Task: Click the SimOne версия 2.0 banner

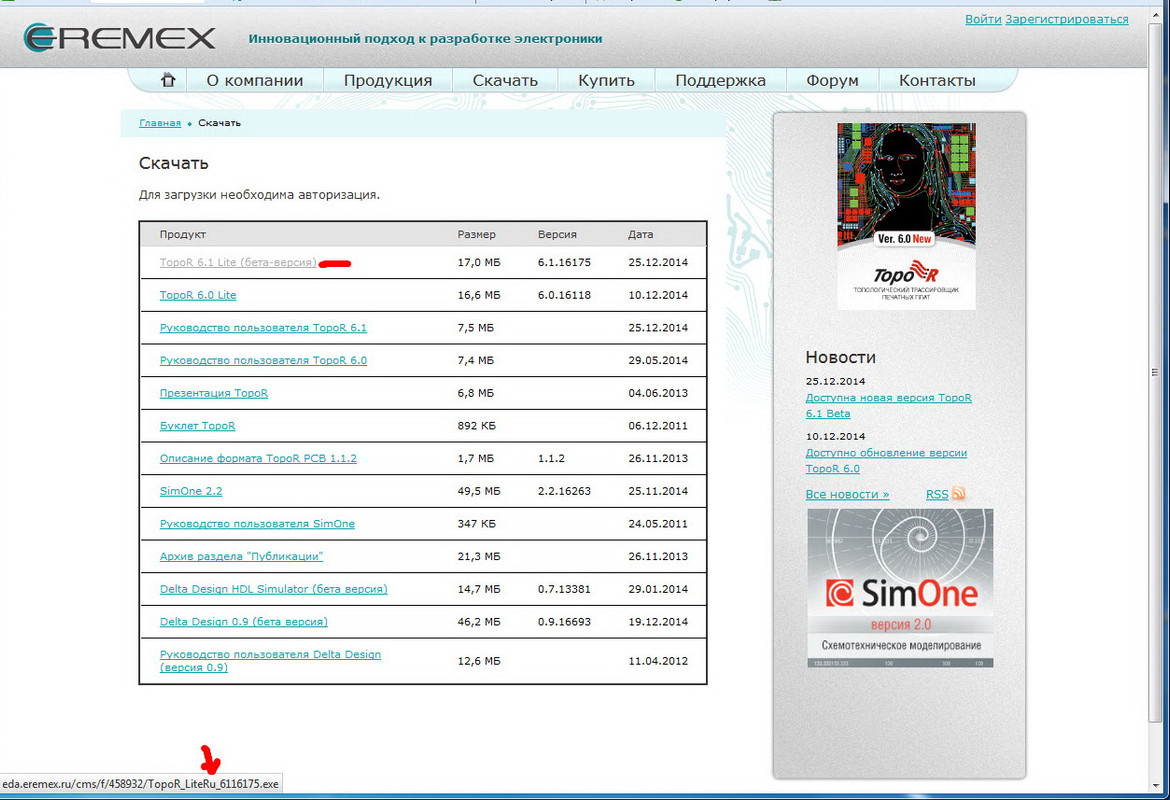Action: click(900, 588)
